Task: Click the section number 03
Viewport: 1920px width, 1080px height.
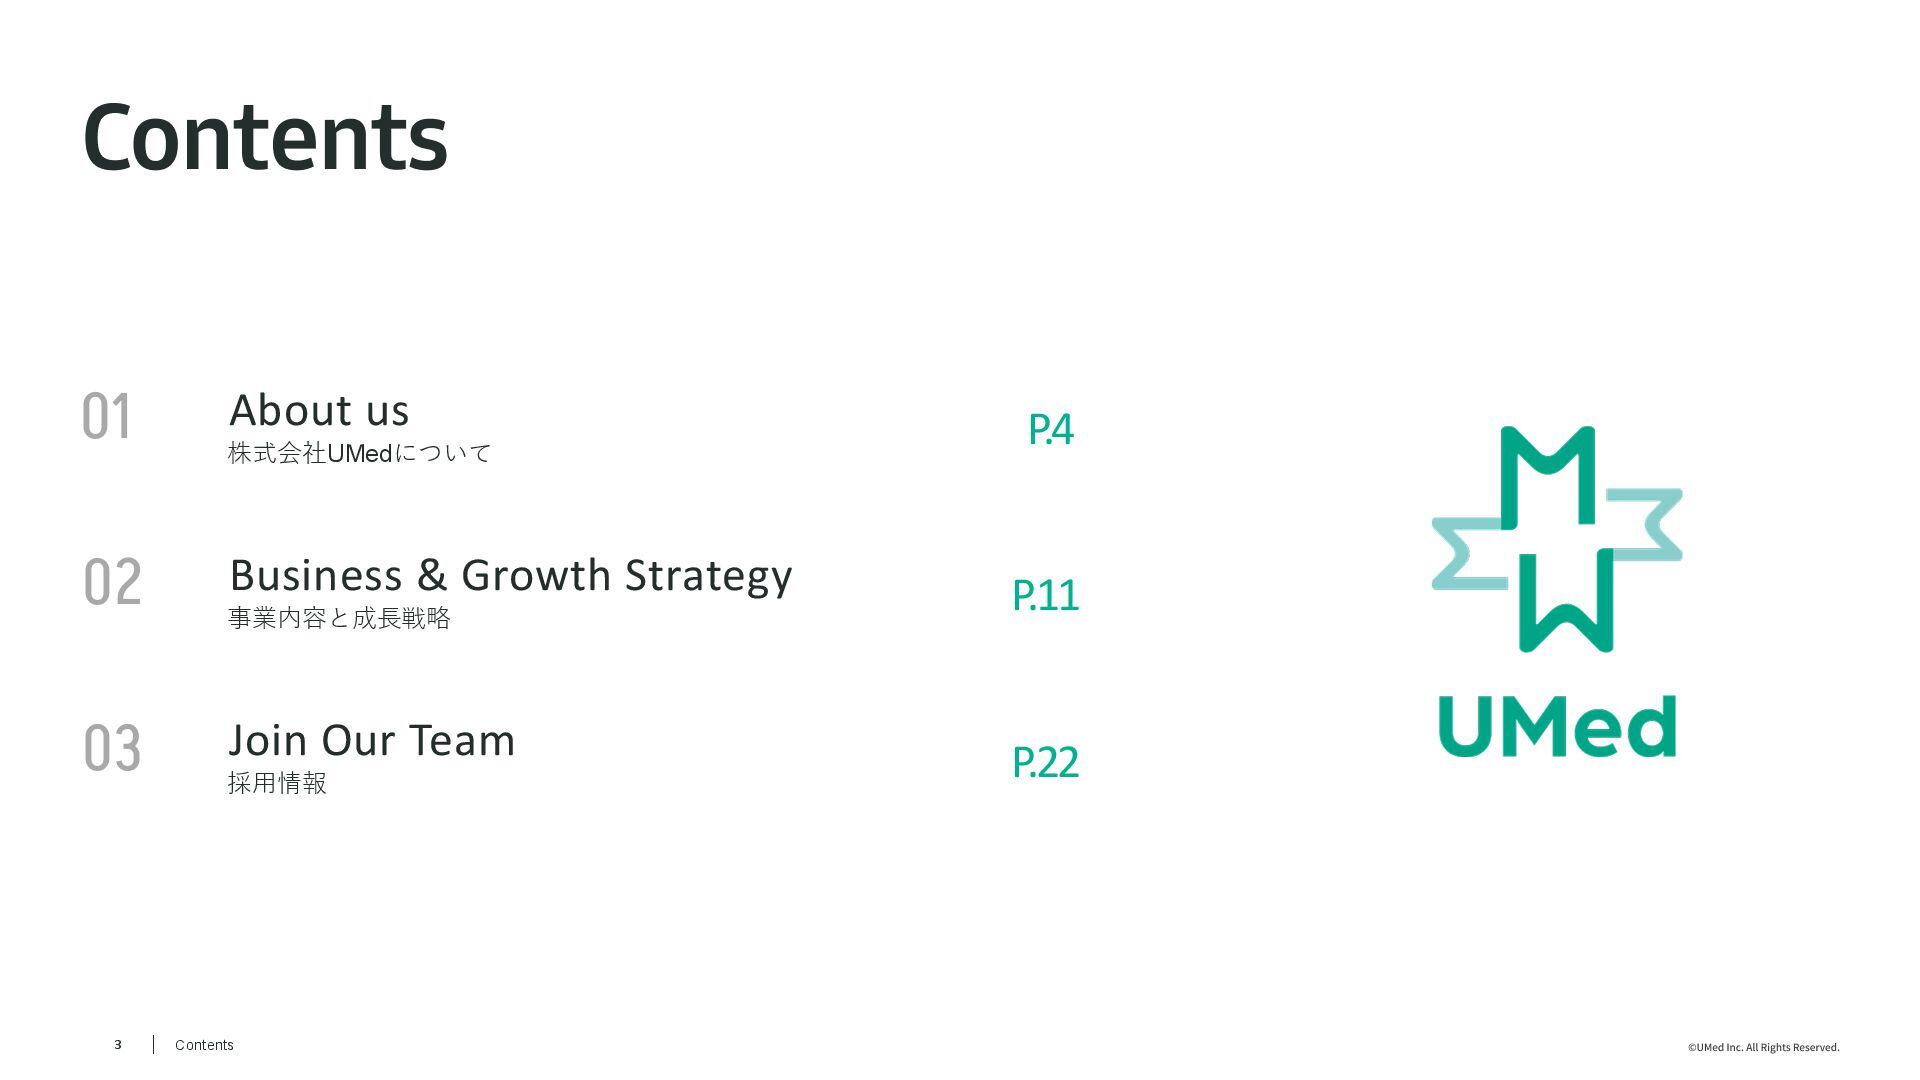Action: pyautogui.click(x=112, y=748)
